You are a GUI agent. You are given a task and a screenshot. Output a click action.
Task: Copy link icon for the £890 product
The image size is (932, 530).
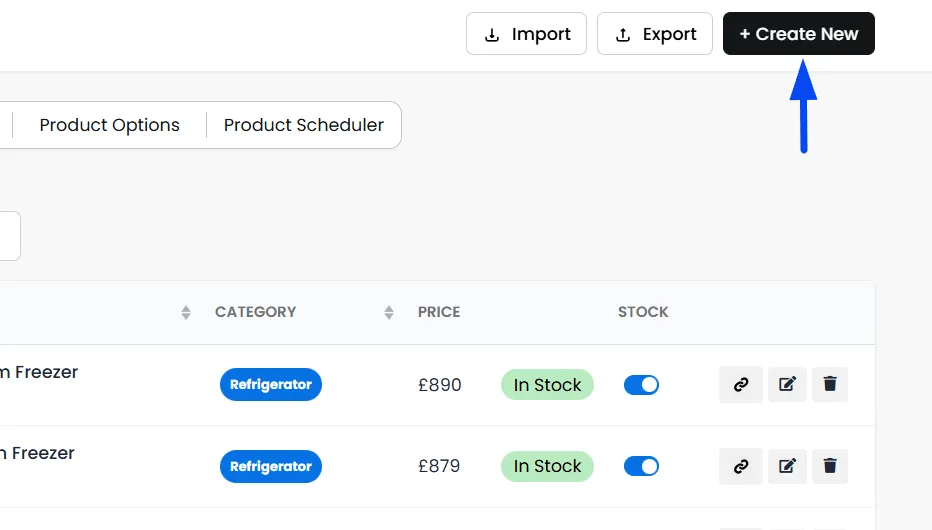click(x=741, y=384)
